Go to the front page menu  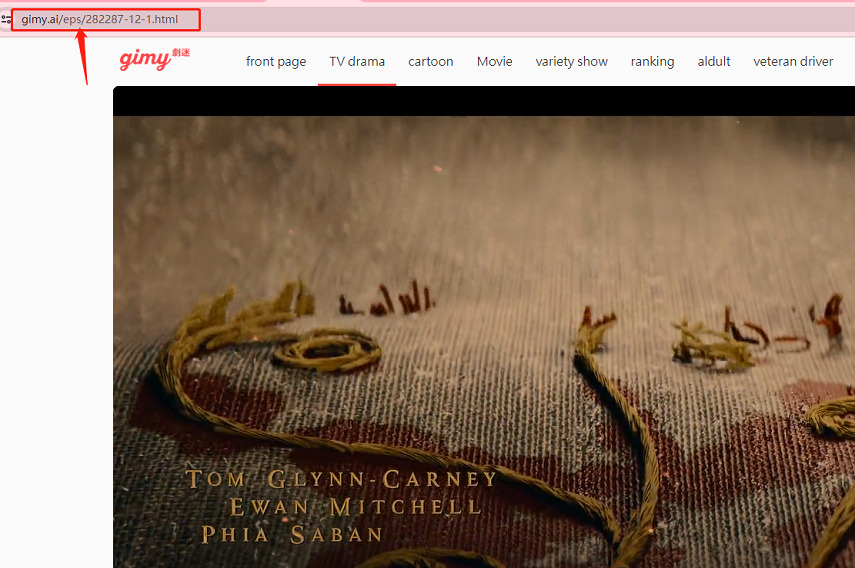276,62
